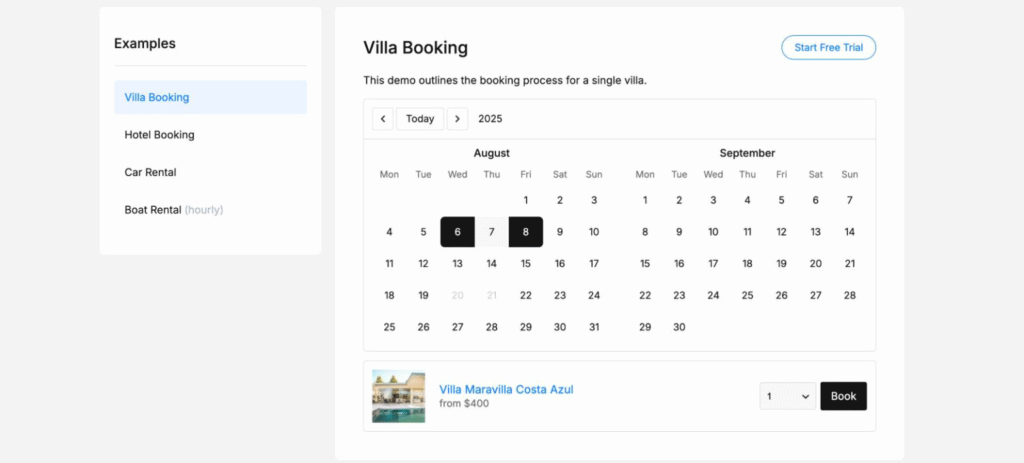The image size is (1024, 463).
Task: Click August 31 date cell
Action: point(594,327)
